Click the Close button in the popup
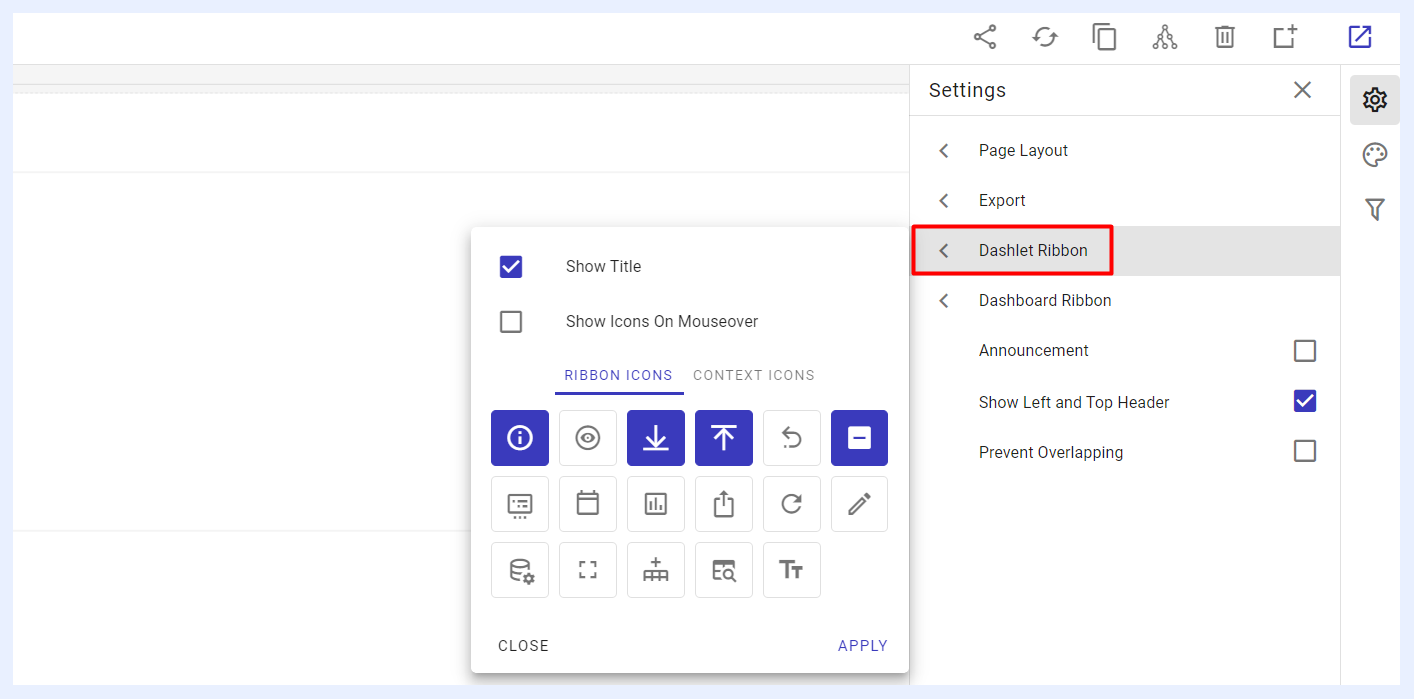The width and height of the screenshot is (1414, 699). coord(524,646)
